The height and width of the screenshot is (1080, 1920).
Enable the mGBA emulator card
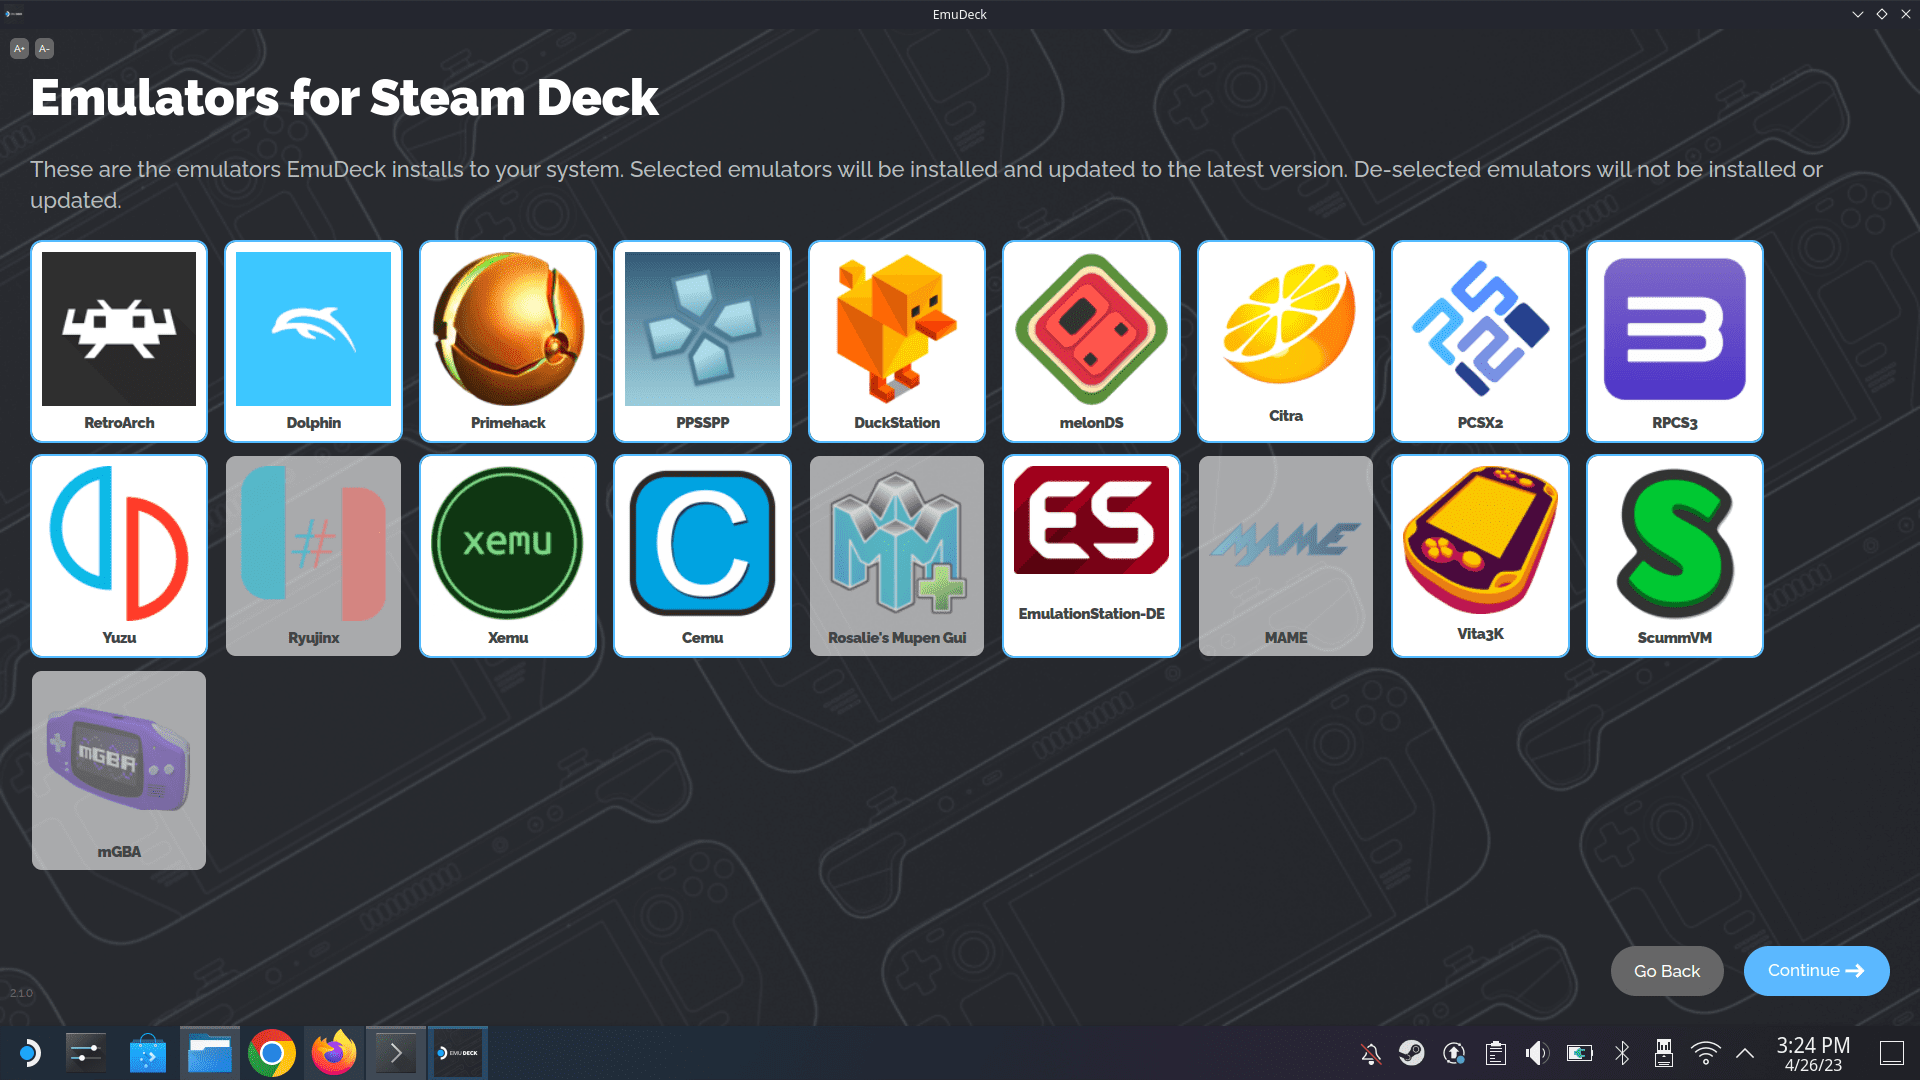click(x=119, y=770)
